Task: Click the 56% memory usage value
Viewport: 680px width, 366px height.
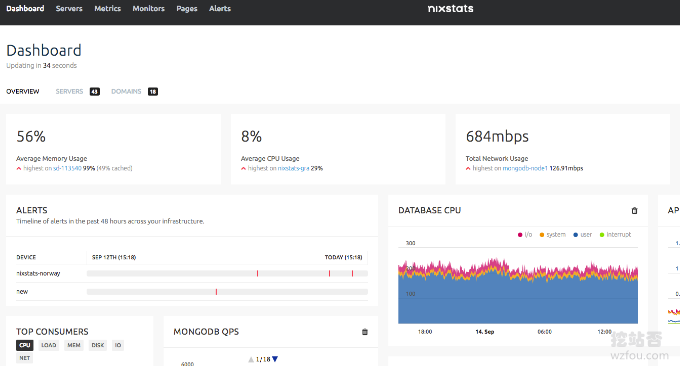Action: (x=31, y=137)
